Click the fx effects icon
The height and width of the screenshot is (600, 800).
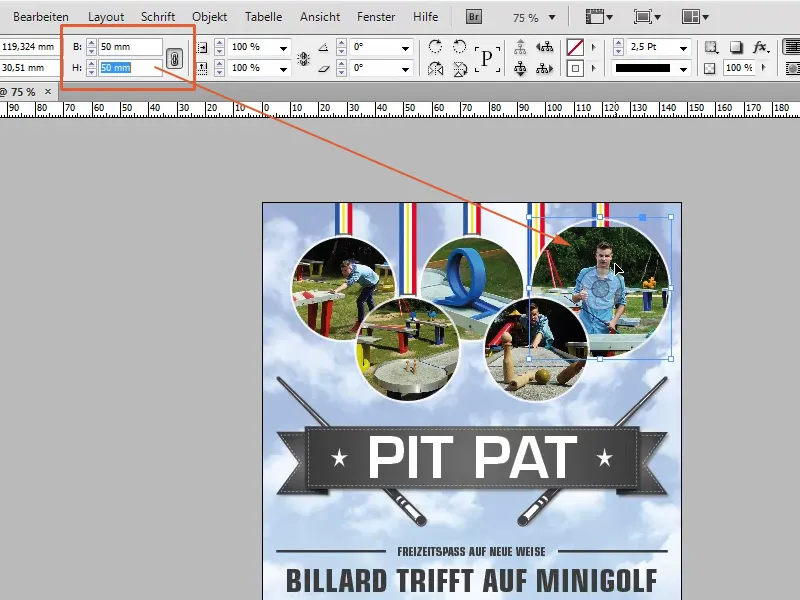[x=760, y=46]
